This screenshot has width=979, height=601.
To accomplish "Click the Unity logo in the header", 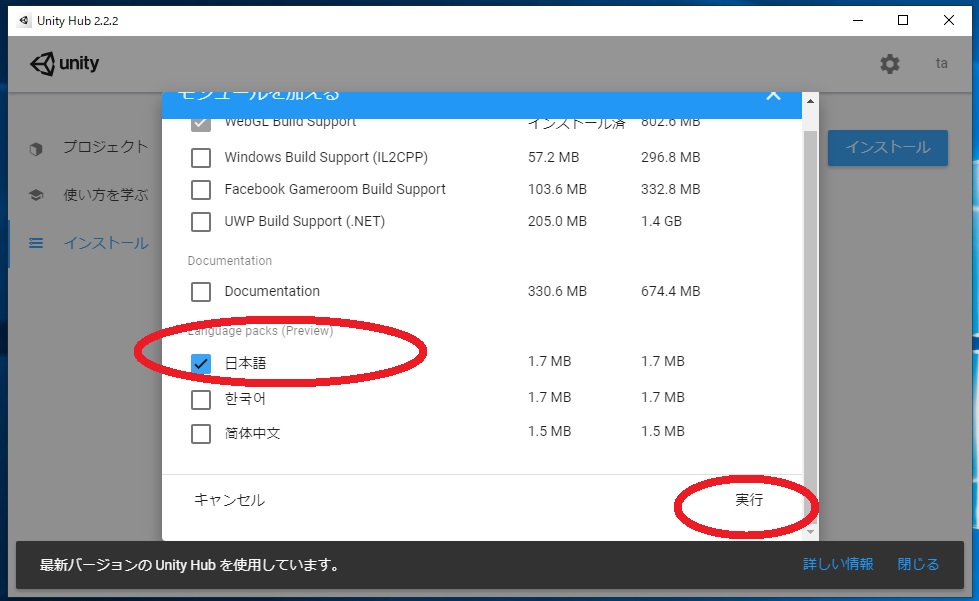I will click(x=64, y=64).
